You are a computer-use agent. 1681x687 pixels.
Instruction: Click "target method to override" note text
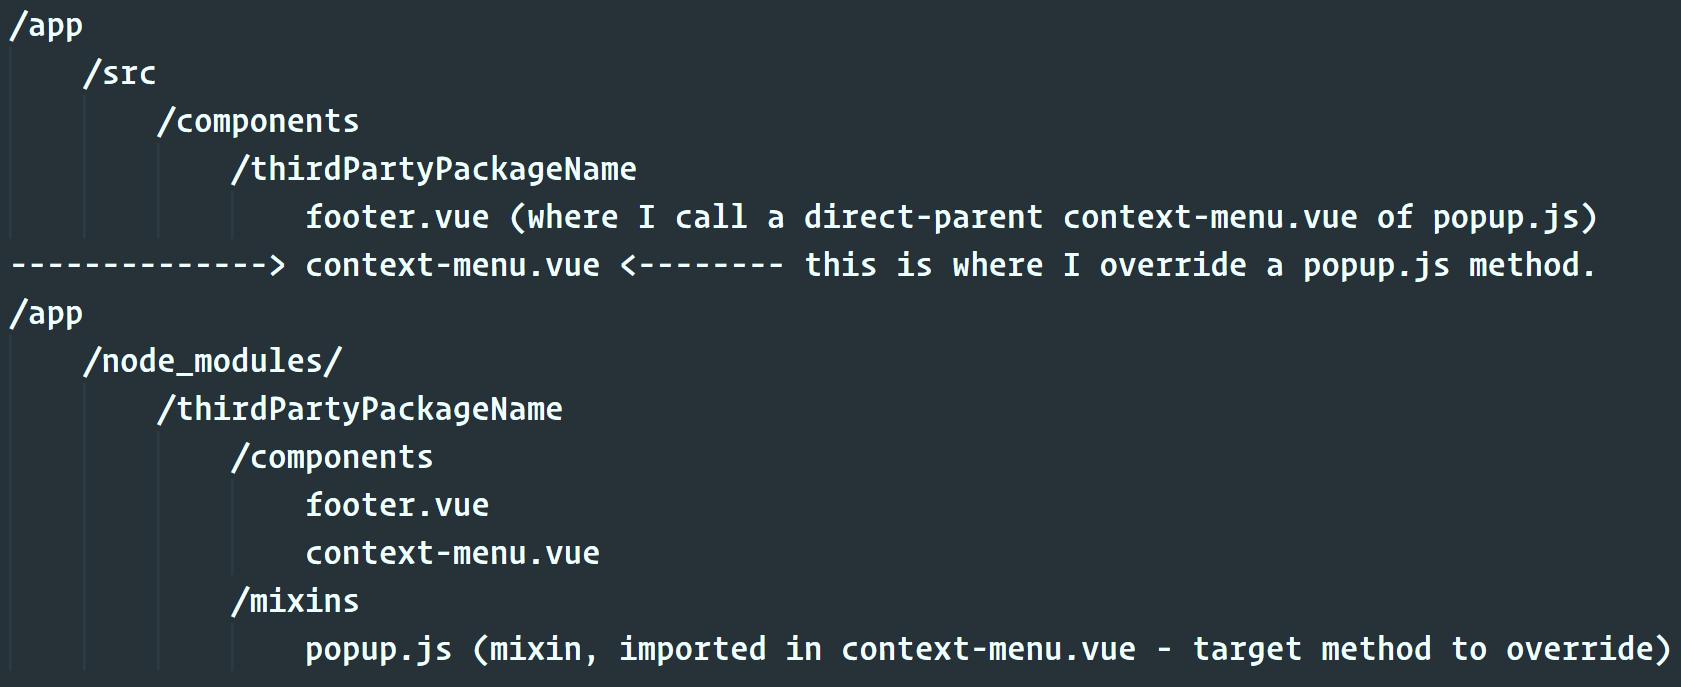point(1430,650)
